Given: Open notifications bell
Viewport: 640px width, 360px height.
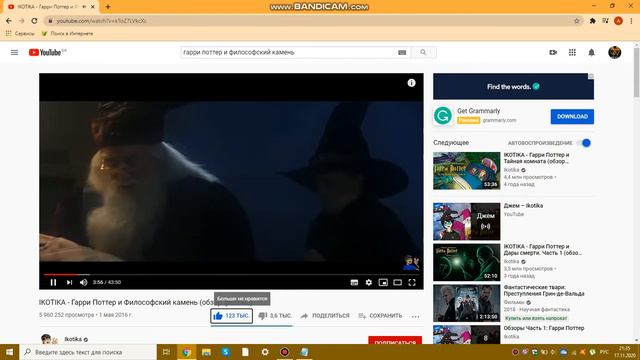Looking at the screenshot, I should pos(591,52).
